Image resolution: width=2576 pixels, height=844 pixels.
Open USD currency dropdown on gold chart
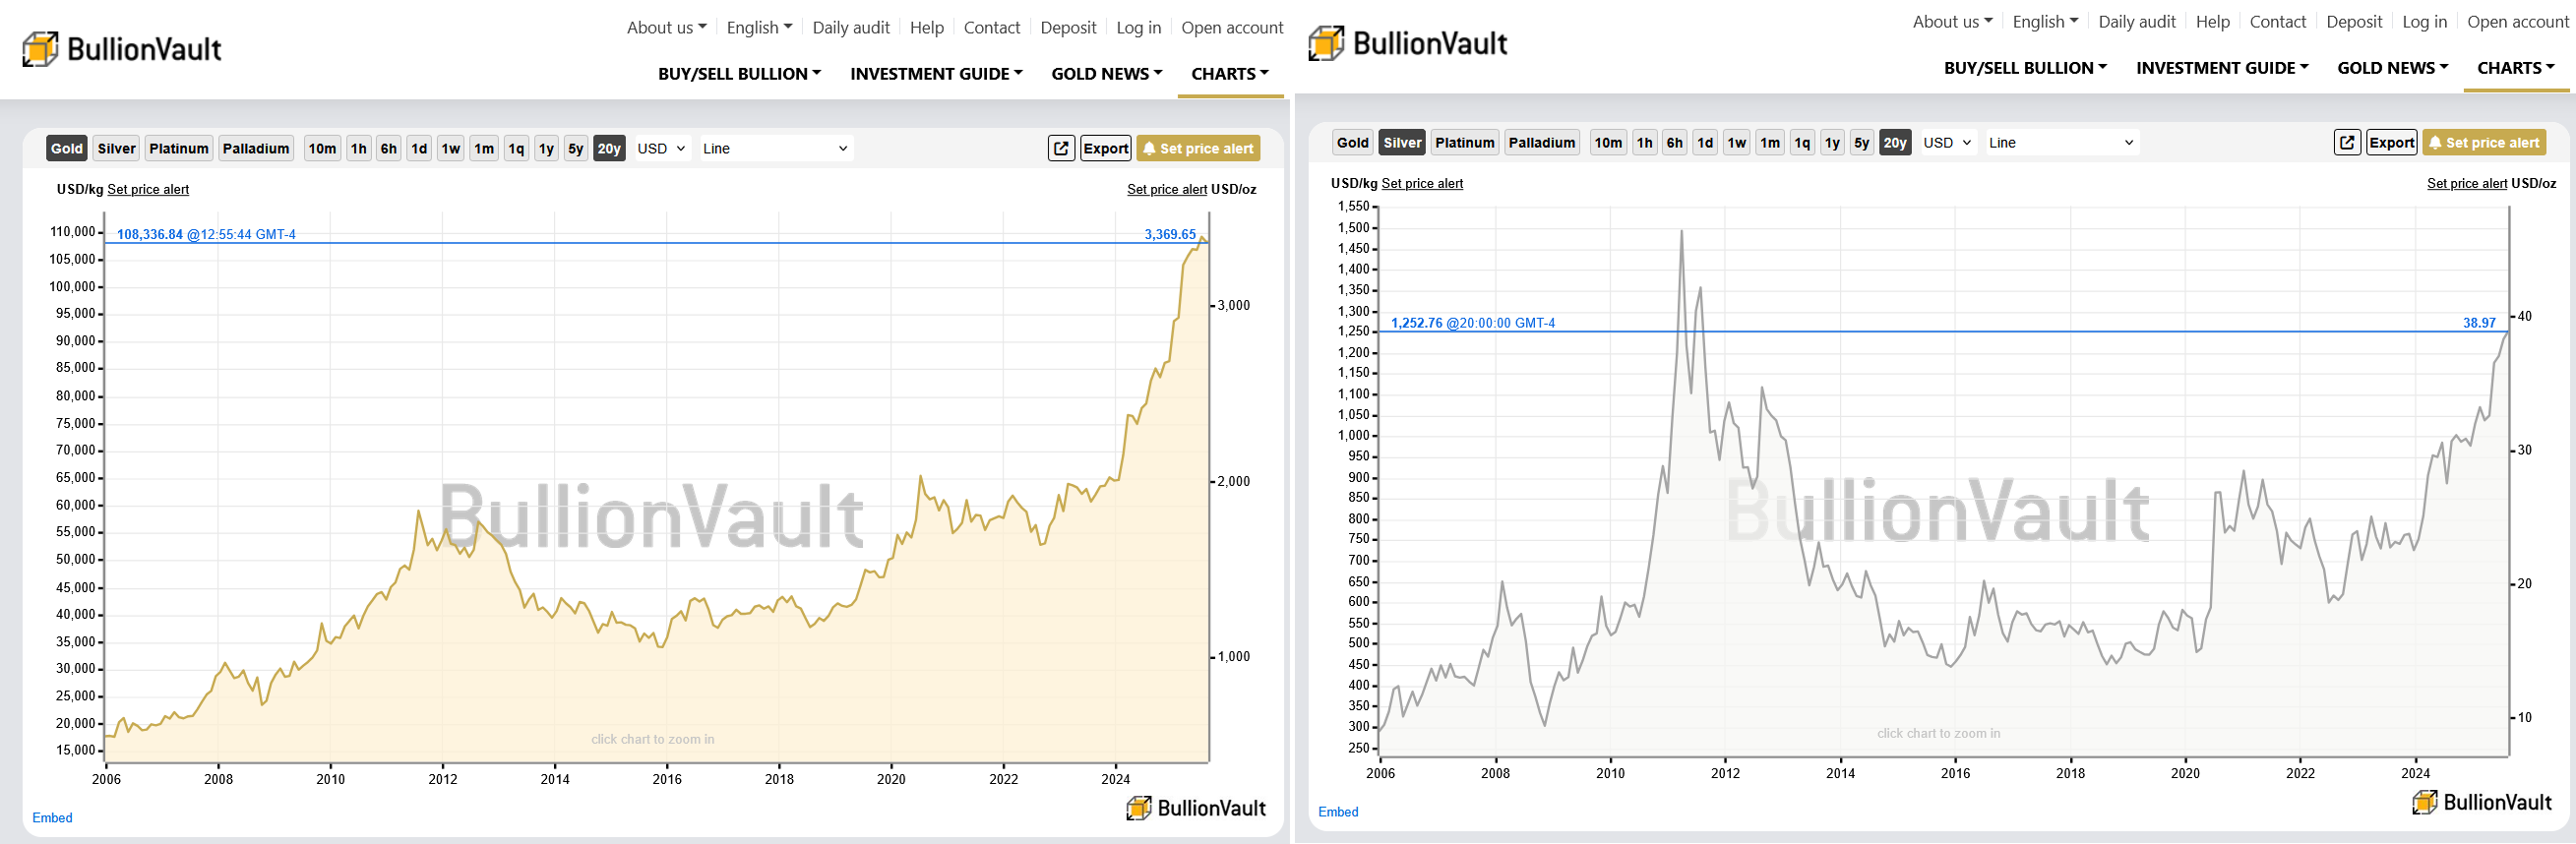(x=662, y=148)
